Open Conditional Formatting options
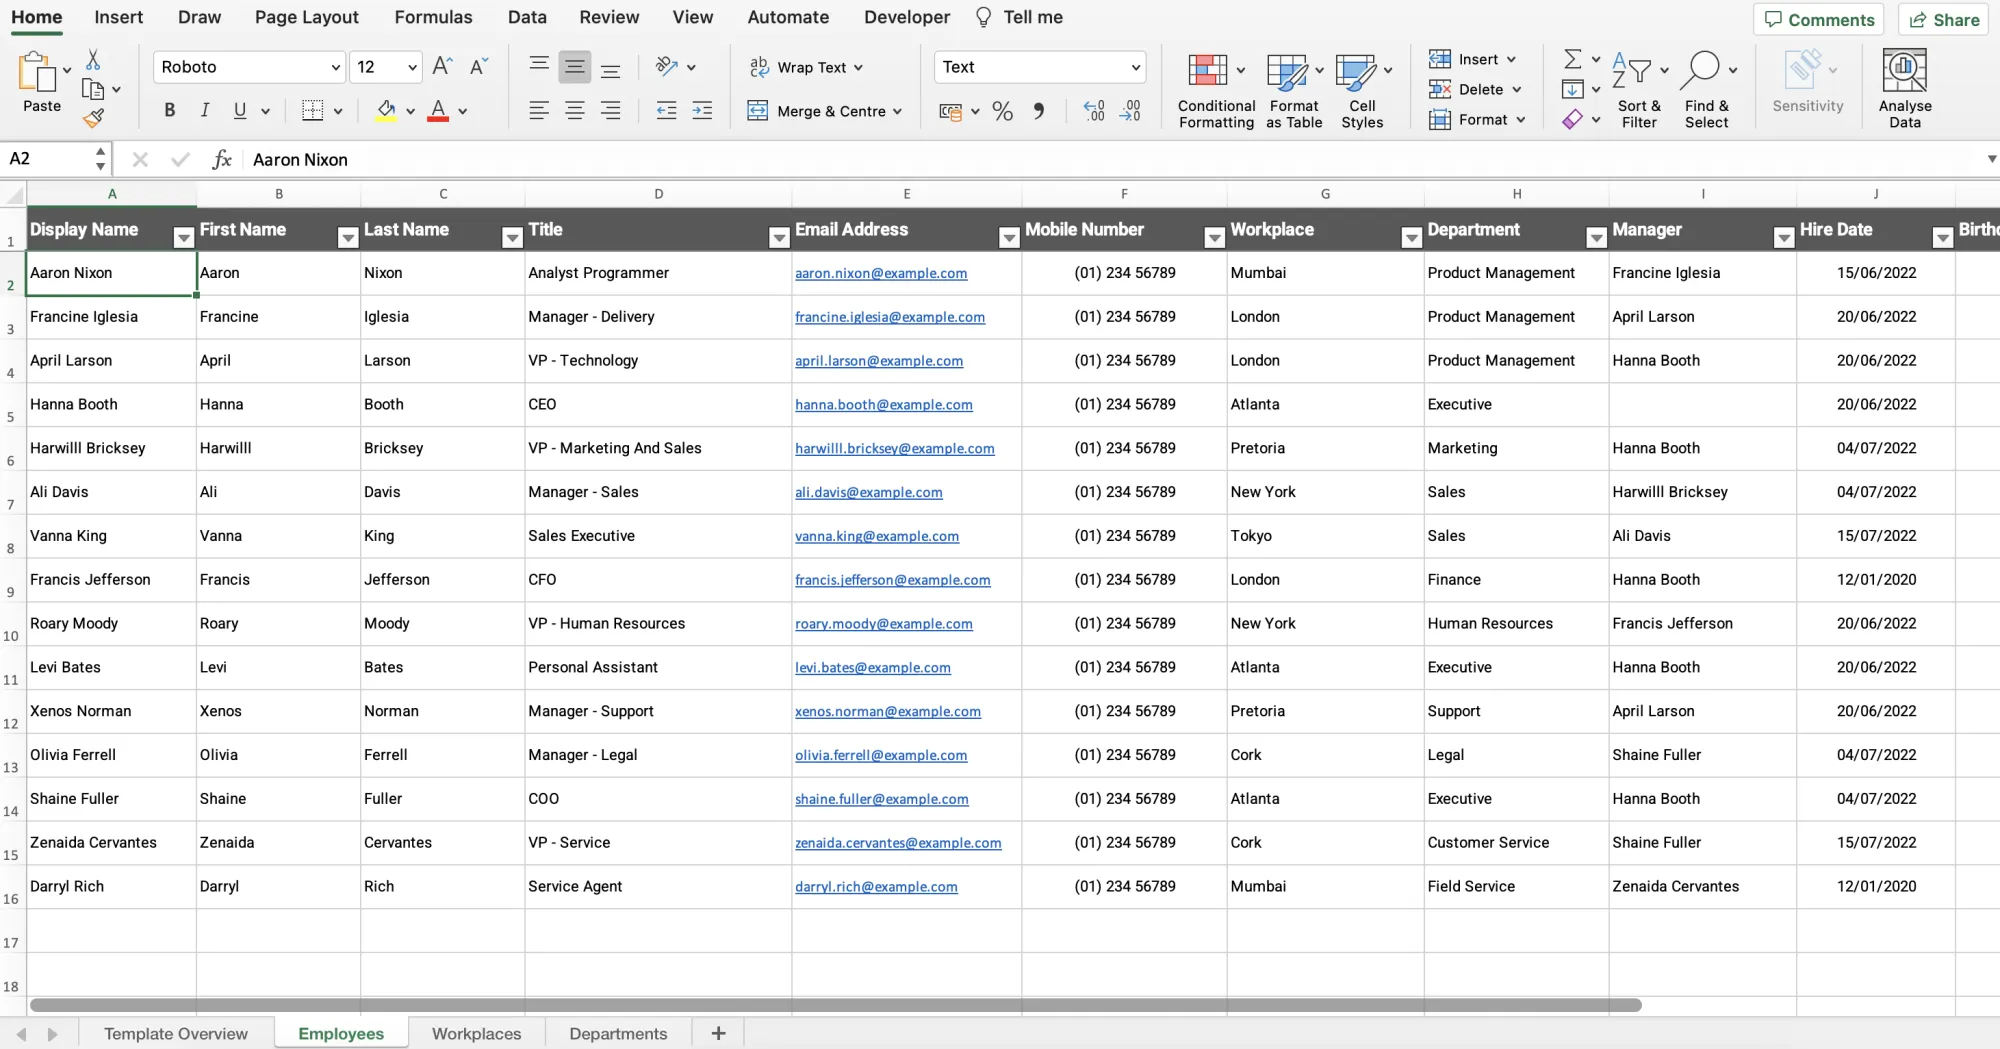 coord(1214,90)
